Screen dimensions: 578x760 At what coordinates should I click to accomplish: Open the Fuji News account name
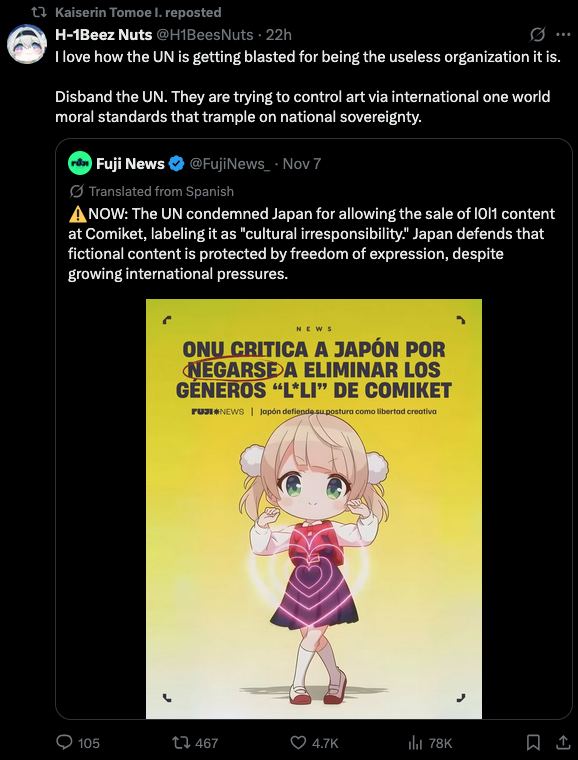point(130,164)
